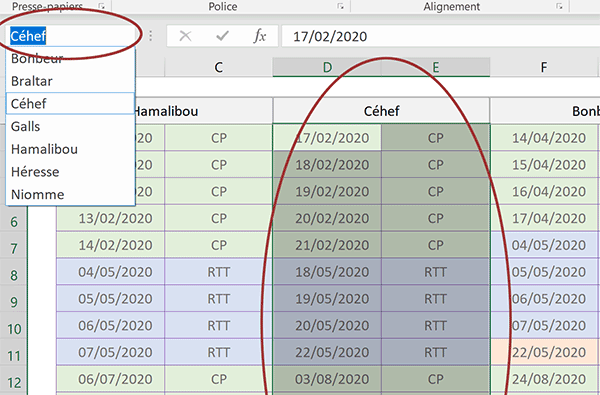Click RTT cell in column E row 8
Screen dimensions: 600x395
pyautogui.click(x=435, y=272)
